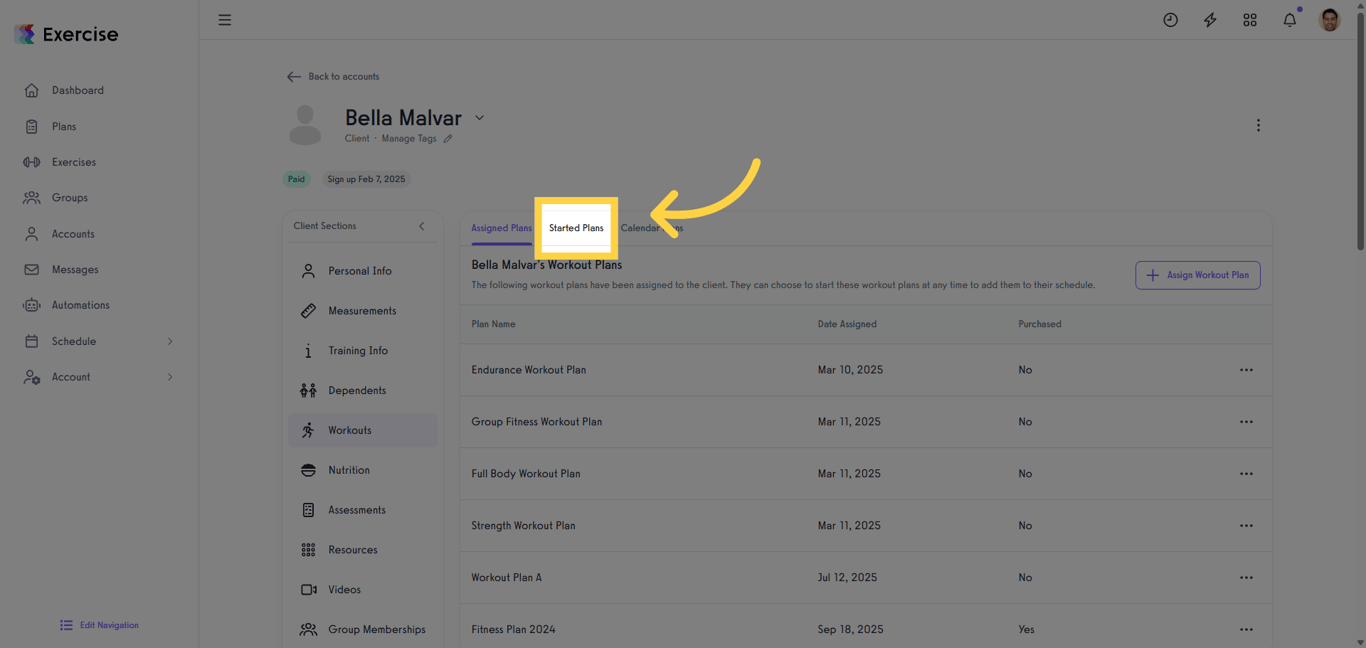Open Group Memberships section
The width and height of the screenshot is (1366, 648).
click(x=363, y=629)
